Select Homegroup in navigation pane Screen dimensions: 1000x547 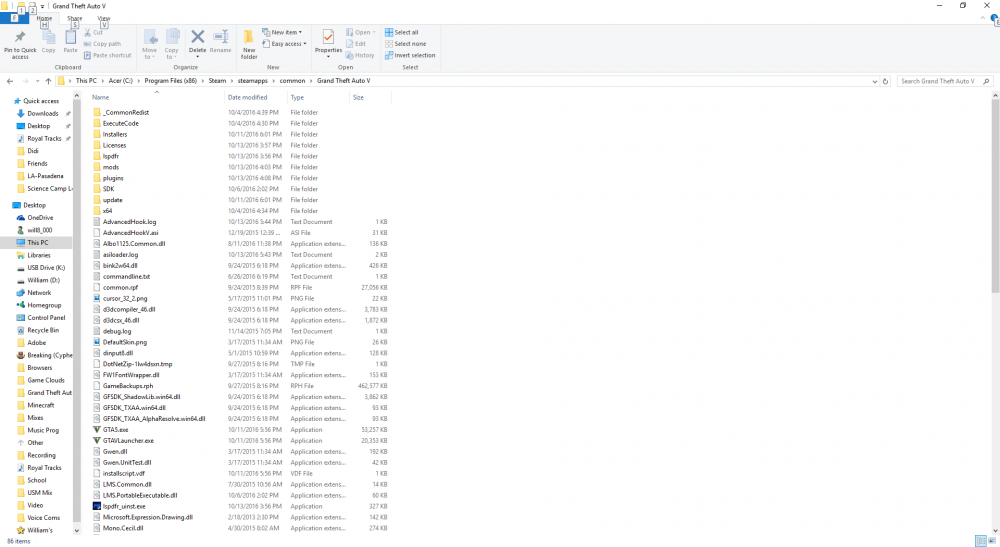coord(44,305)
